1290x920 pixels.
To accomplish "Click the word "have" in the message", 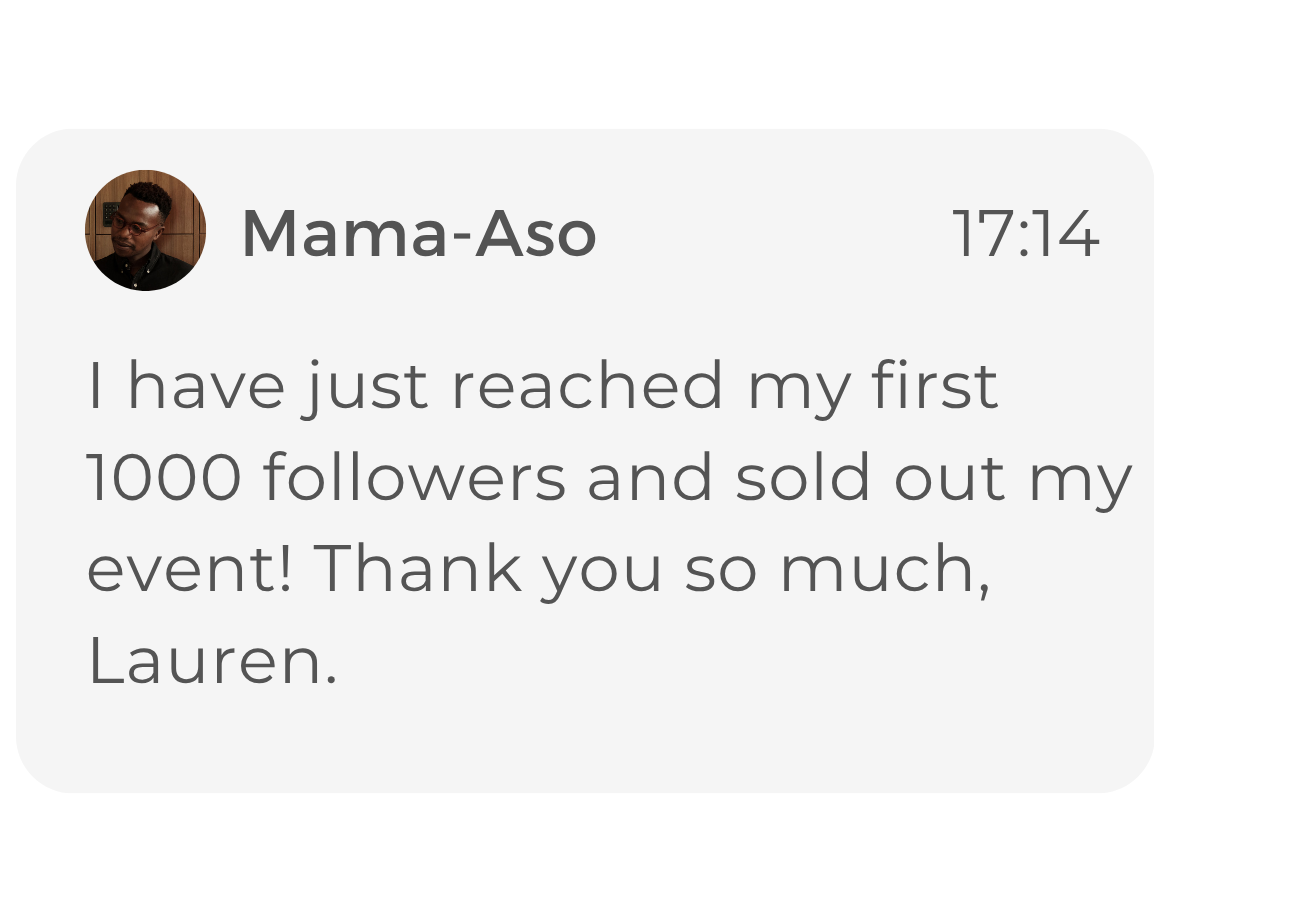I will click(206, 386).
